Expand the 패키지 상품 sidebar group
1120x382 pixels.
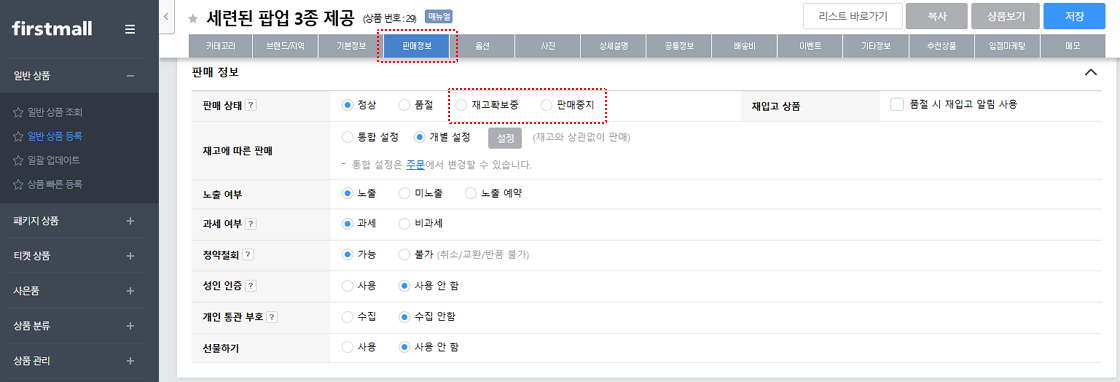pyautogui.click(x=130, y=221)
